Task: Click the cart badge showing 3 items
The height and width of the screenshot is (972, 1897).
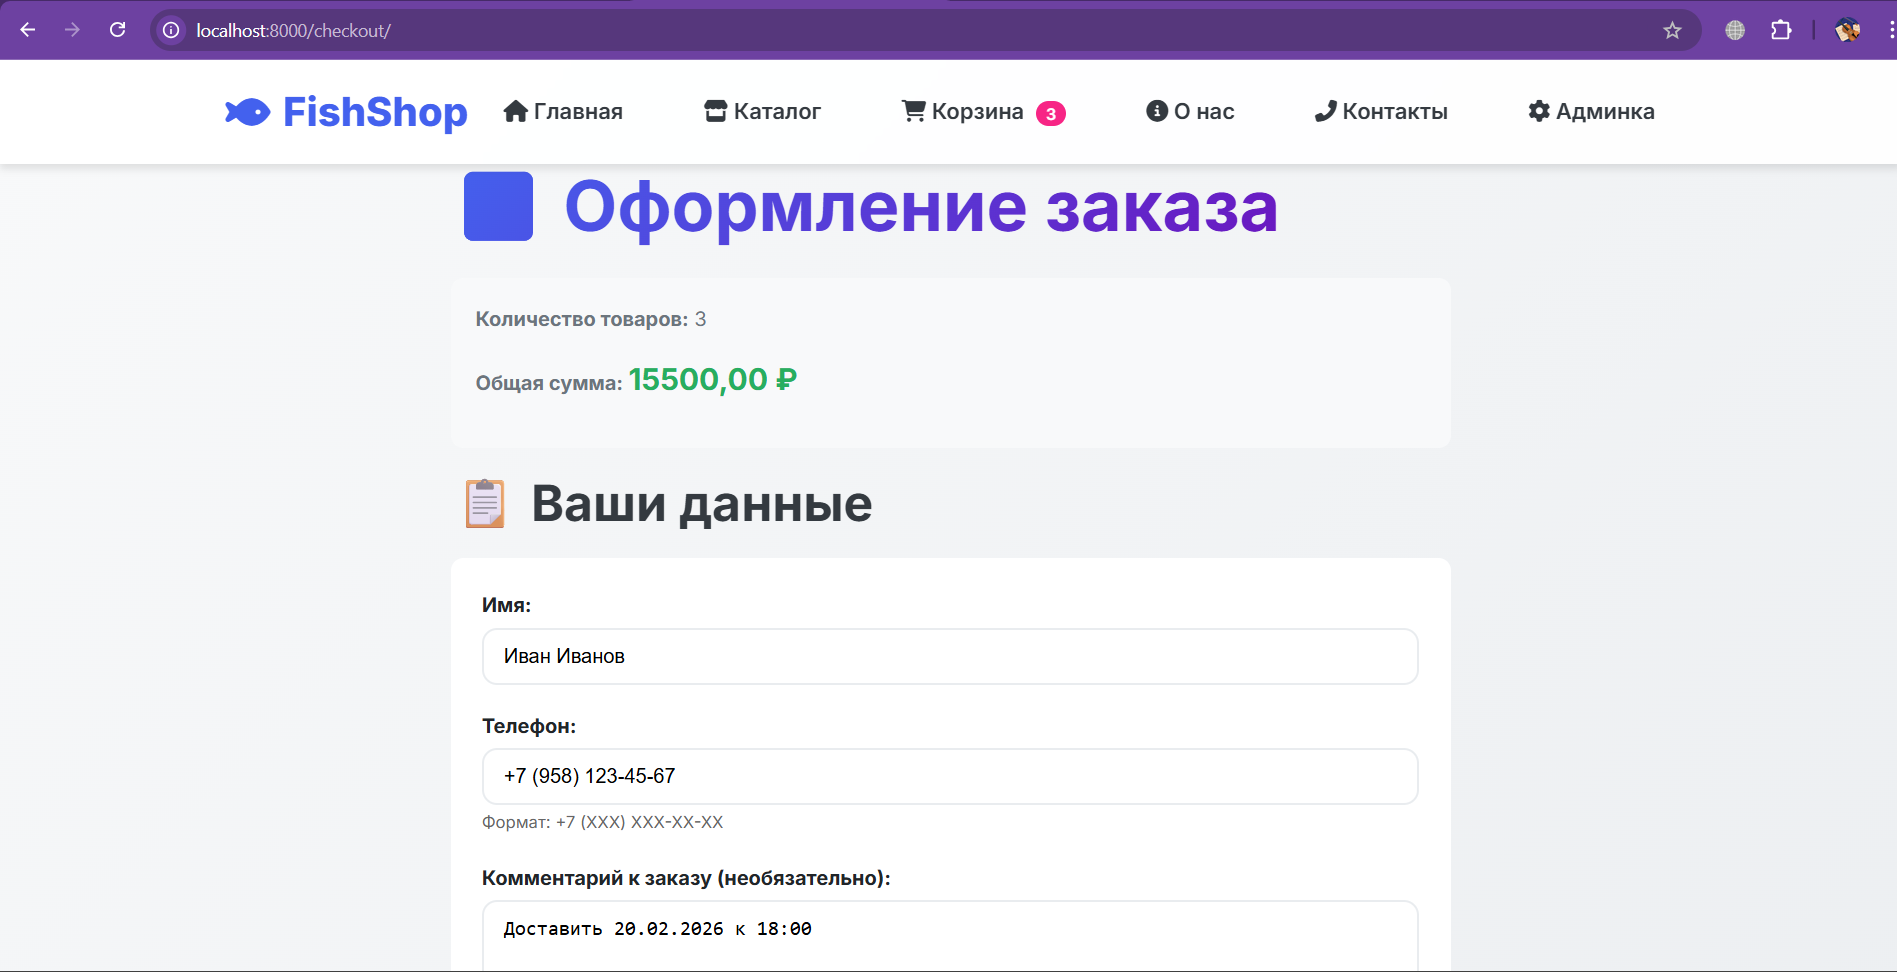Action: pos(1051,113)
